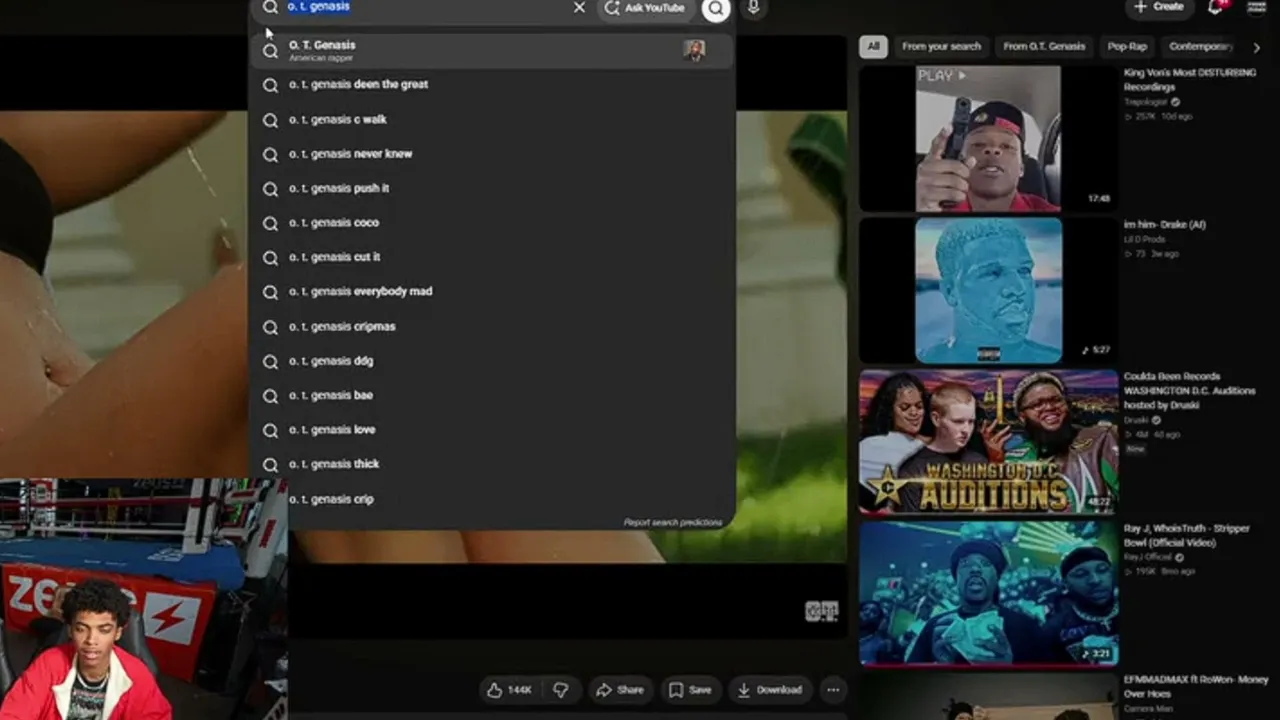Open the notifications bell
The width and height of the screenshot is (1280, 720).
point(1216,7)
